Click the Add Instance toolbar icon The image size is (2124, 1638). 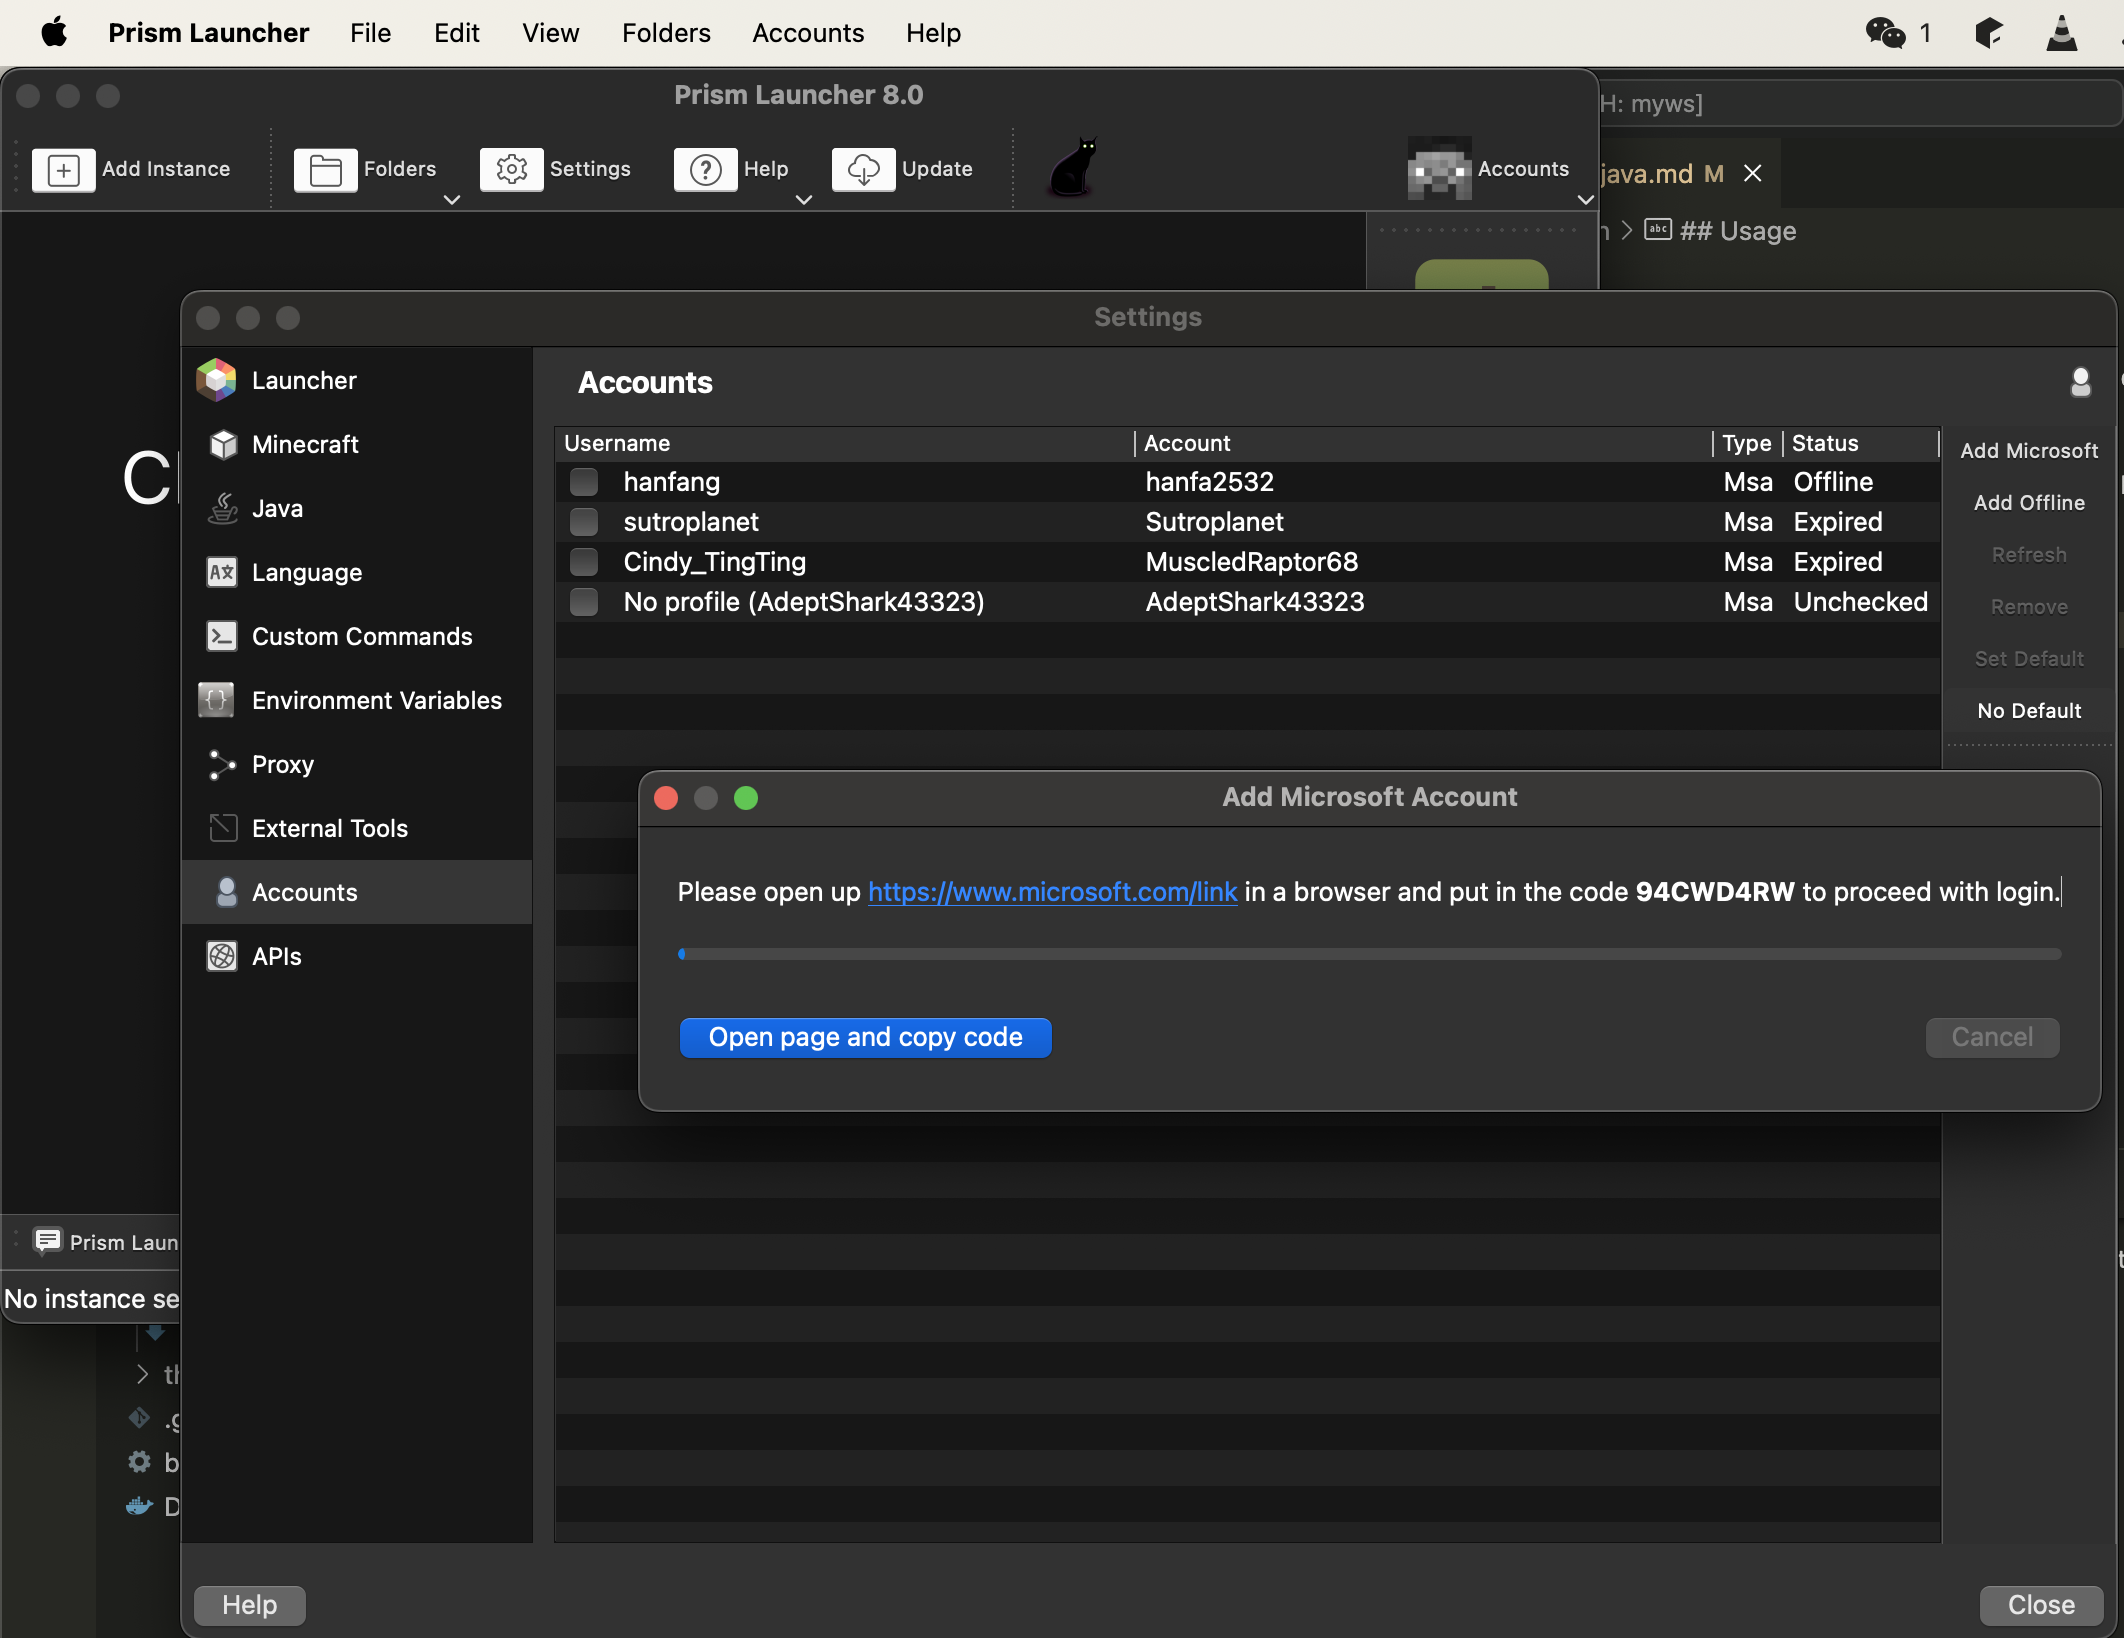64,169
